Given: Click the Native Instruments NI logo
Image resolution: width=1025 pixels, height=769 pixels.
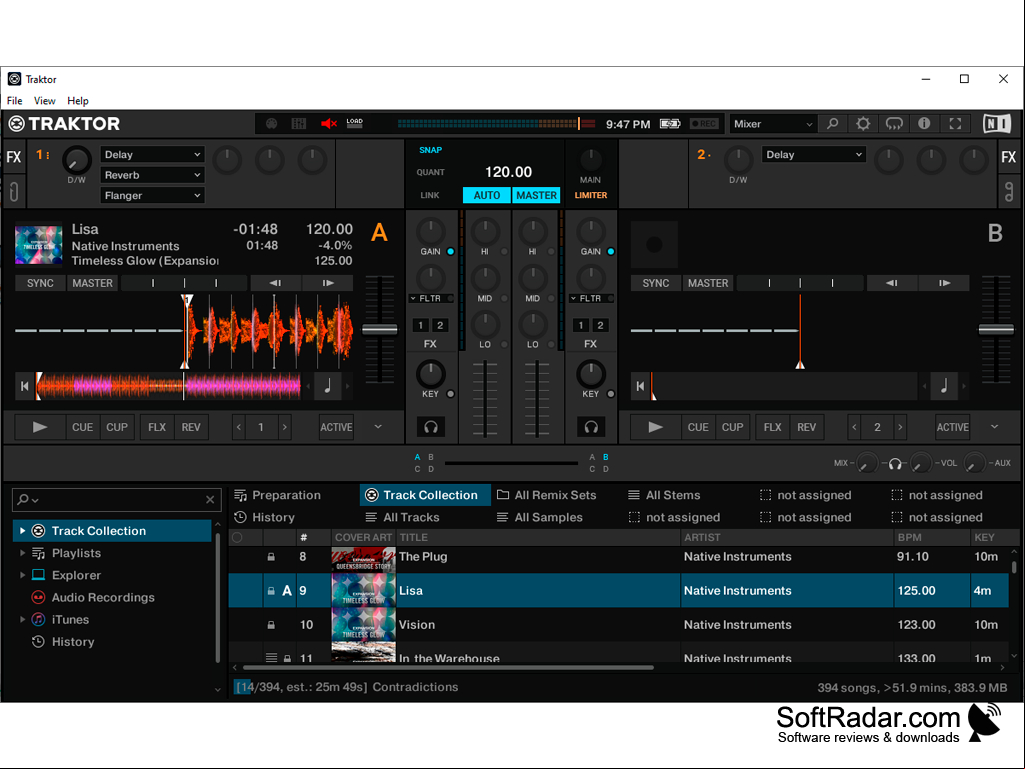Looking at the screenshot, I should click(997, 124).
